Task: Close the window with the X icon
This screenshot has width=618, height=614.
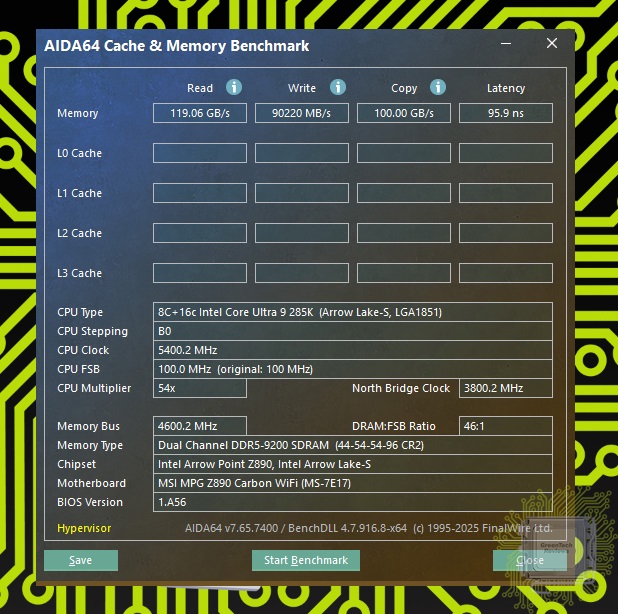Action: [x=552, y=43]
